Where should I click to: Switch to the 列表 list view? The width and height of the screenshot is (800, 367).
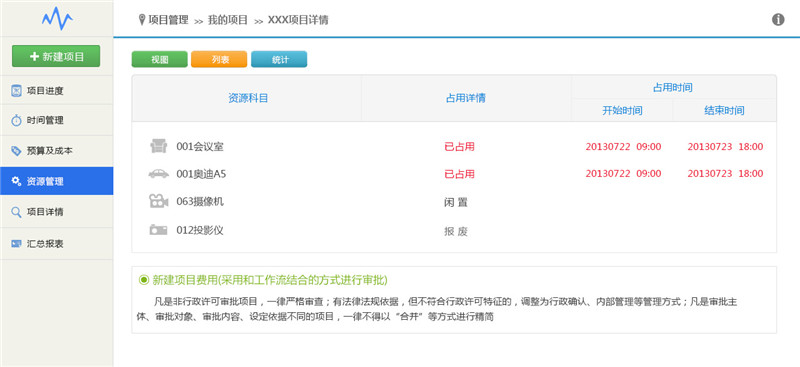pos(219,59)
